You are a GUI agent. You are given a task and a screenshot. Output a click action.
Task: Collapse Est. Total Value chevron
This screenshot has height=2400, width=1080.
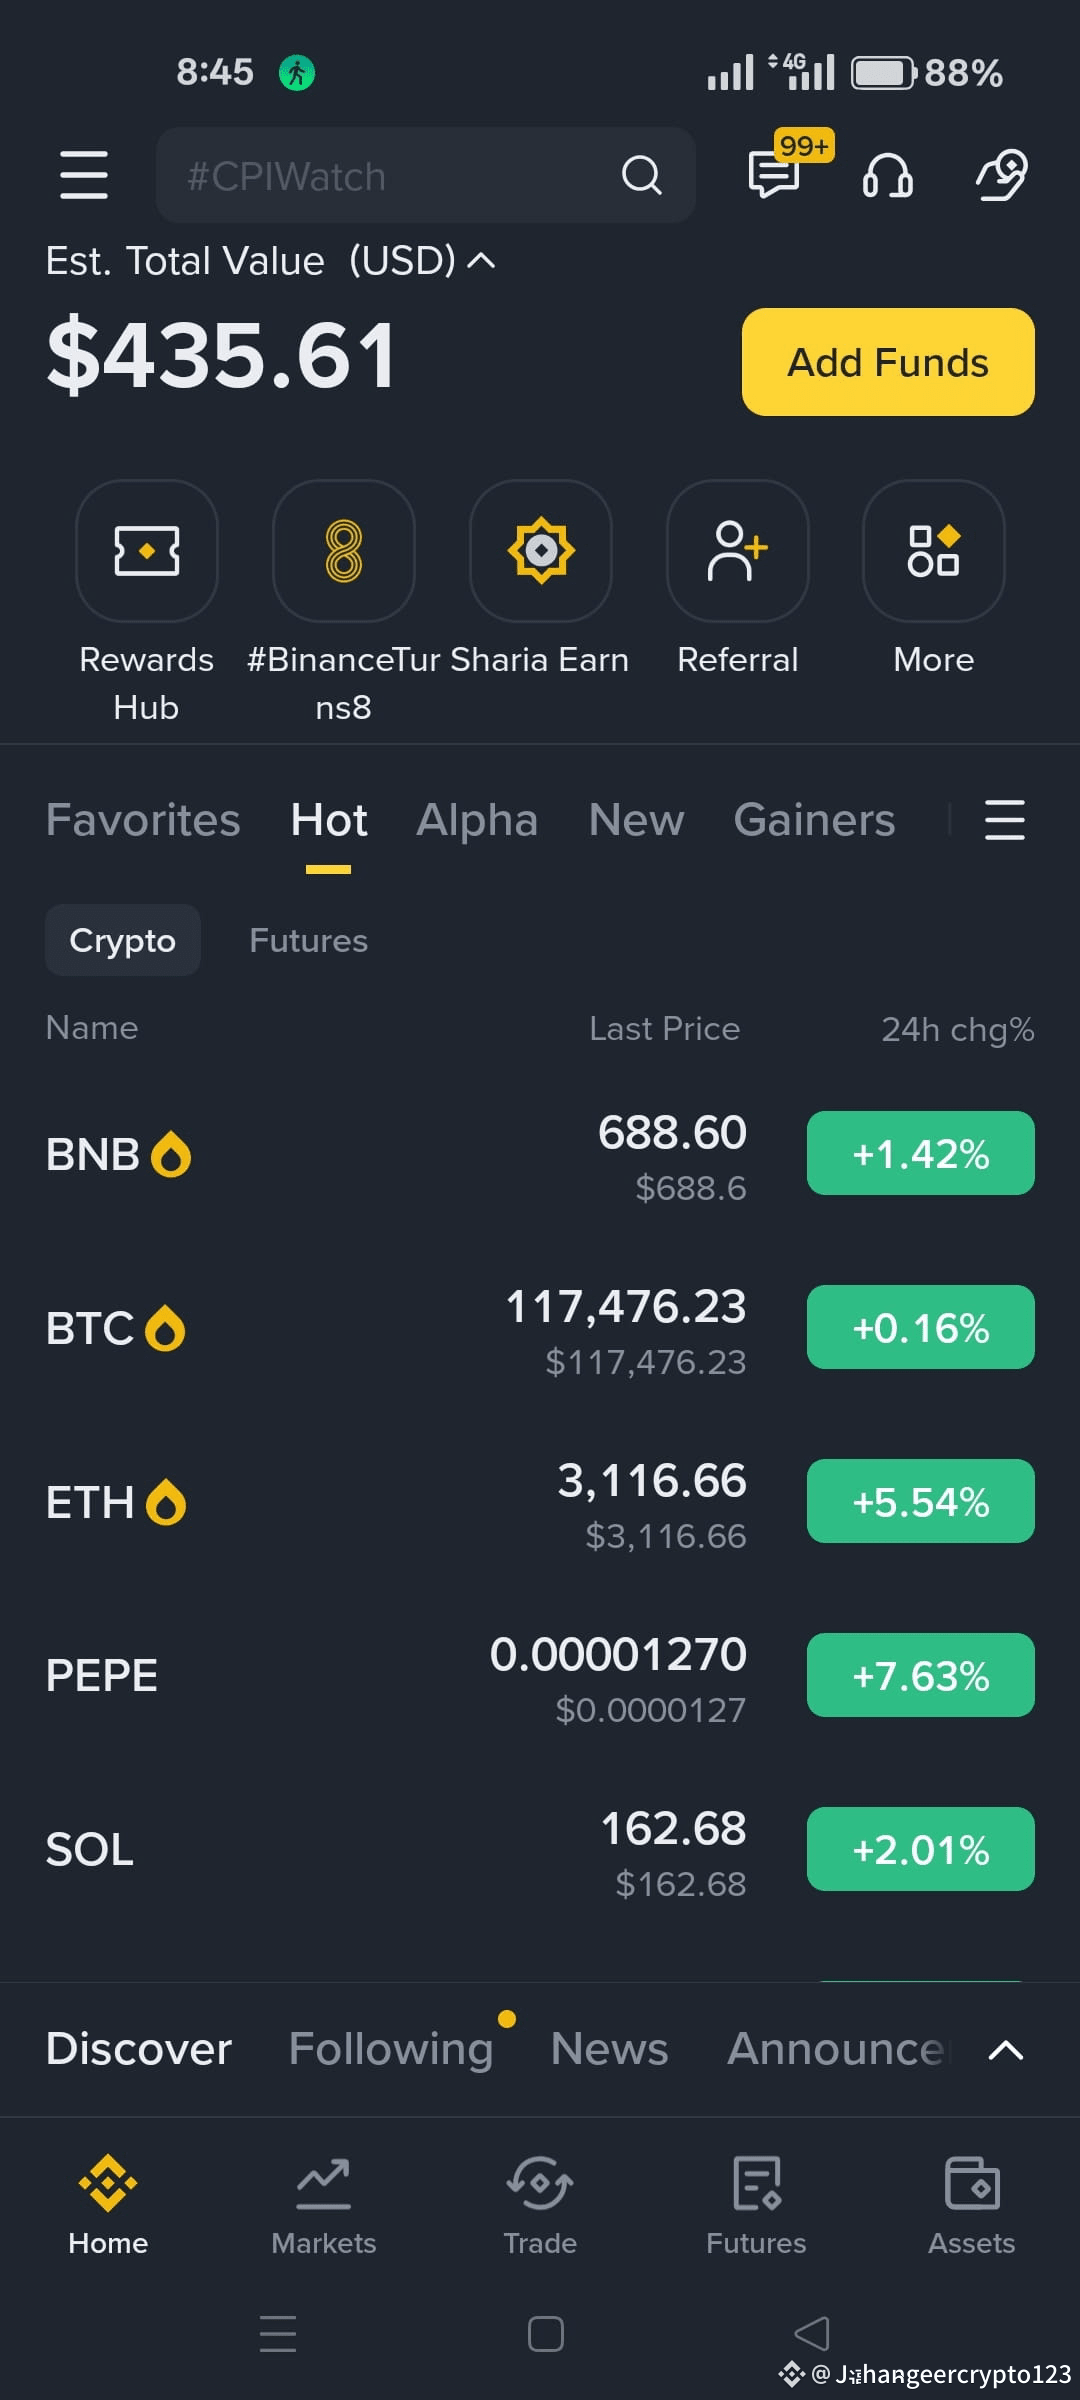pos(481,261)
